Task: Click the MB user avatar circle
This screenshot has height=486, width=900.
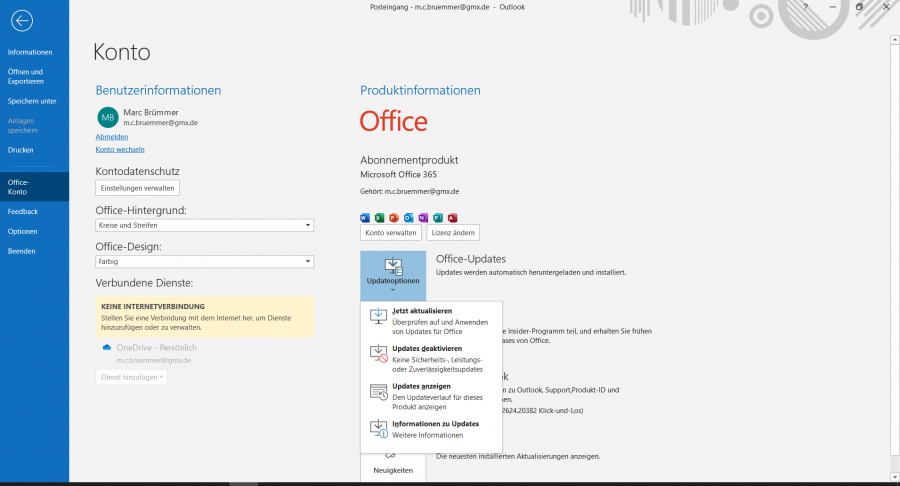Action: 107,117
